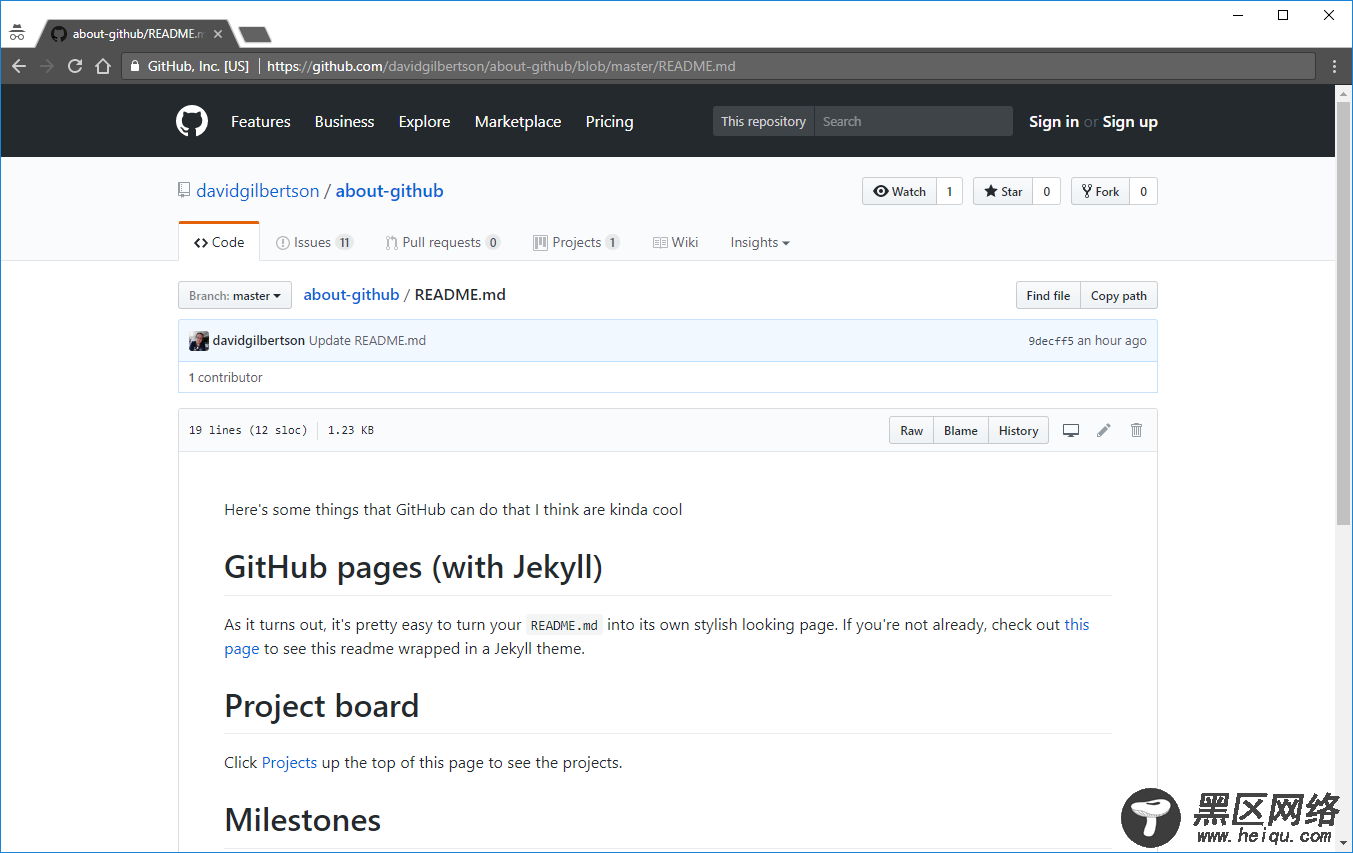Open Explore in the top navigation
Screen dimensions: 1353x853
(424, 121)
